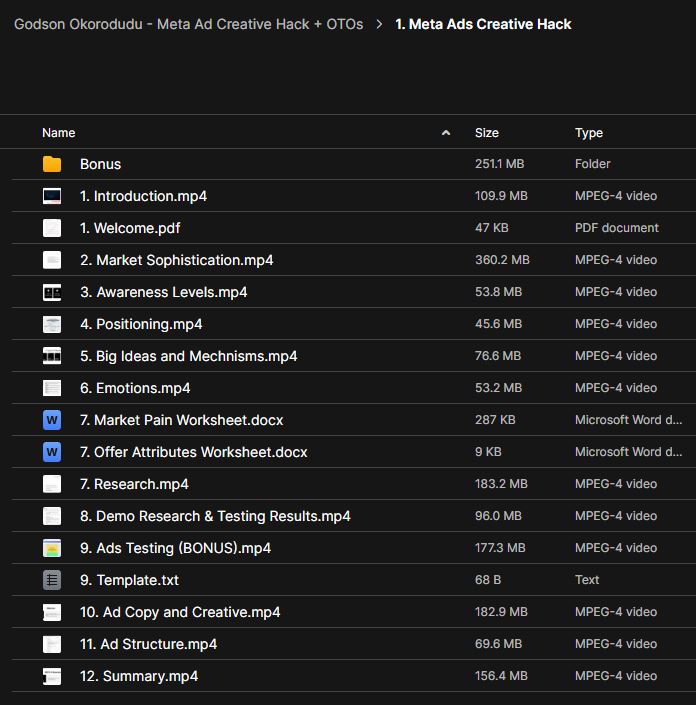696x705 pixels.
Task: Click the text file icon for Template.txt
Action: click(x=52, y=580)
